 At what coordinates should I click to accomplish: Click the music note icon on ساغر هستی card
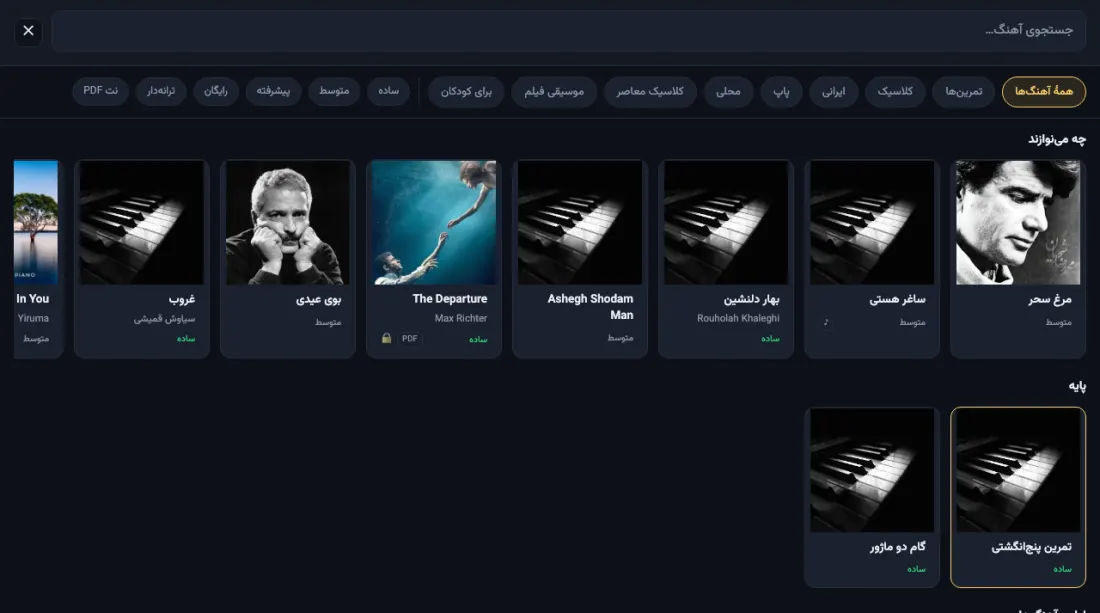[x=826, y=322]
